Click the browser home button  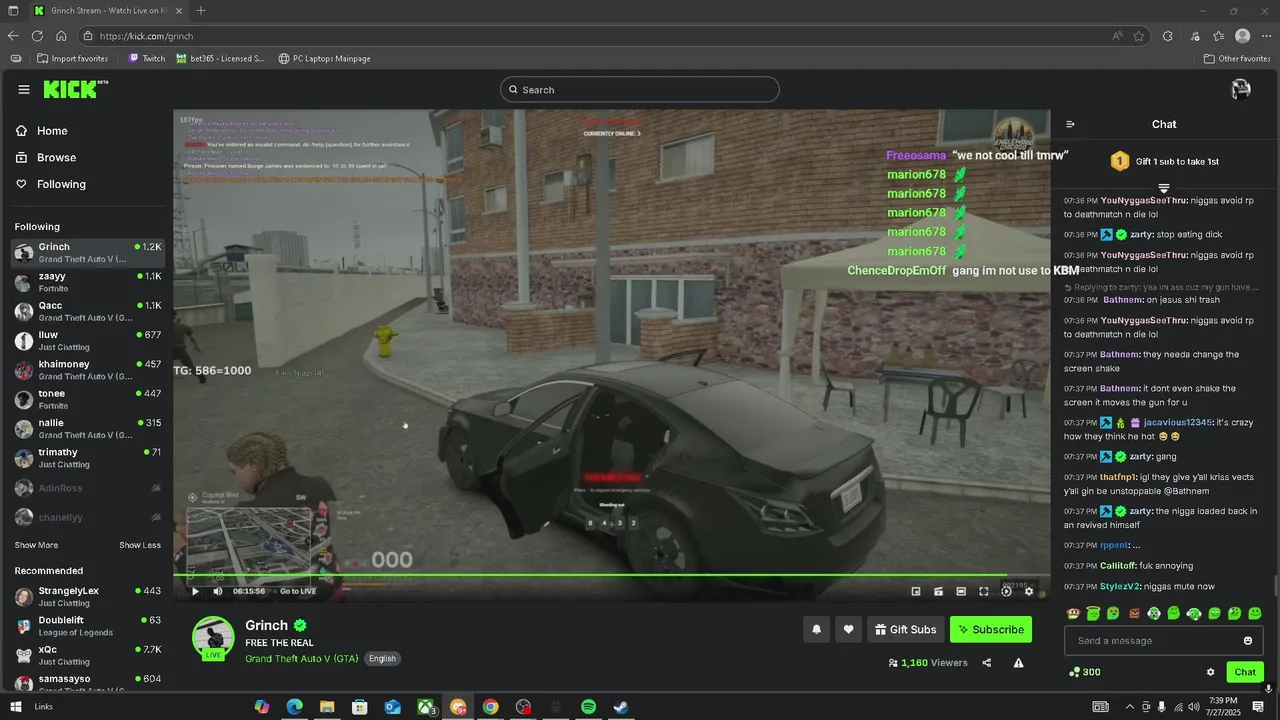tap(61, 36)
